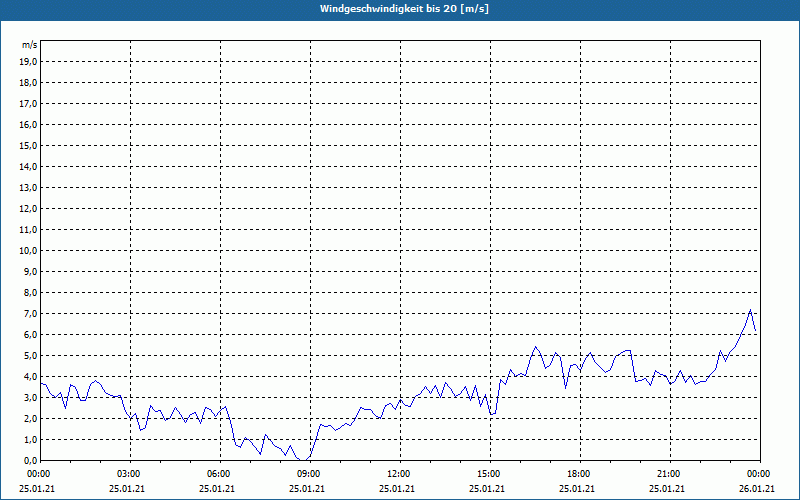This screenshot has width=800, height=500.
Task: Select the 09:00 x-axis label
Action: tap(310, 474)
